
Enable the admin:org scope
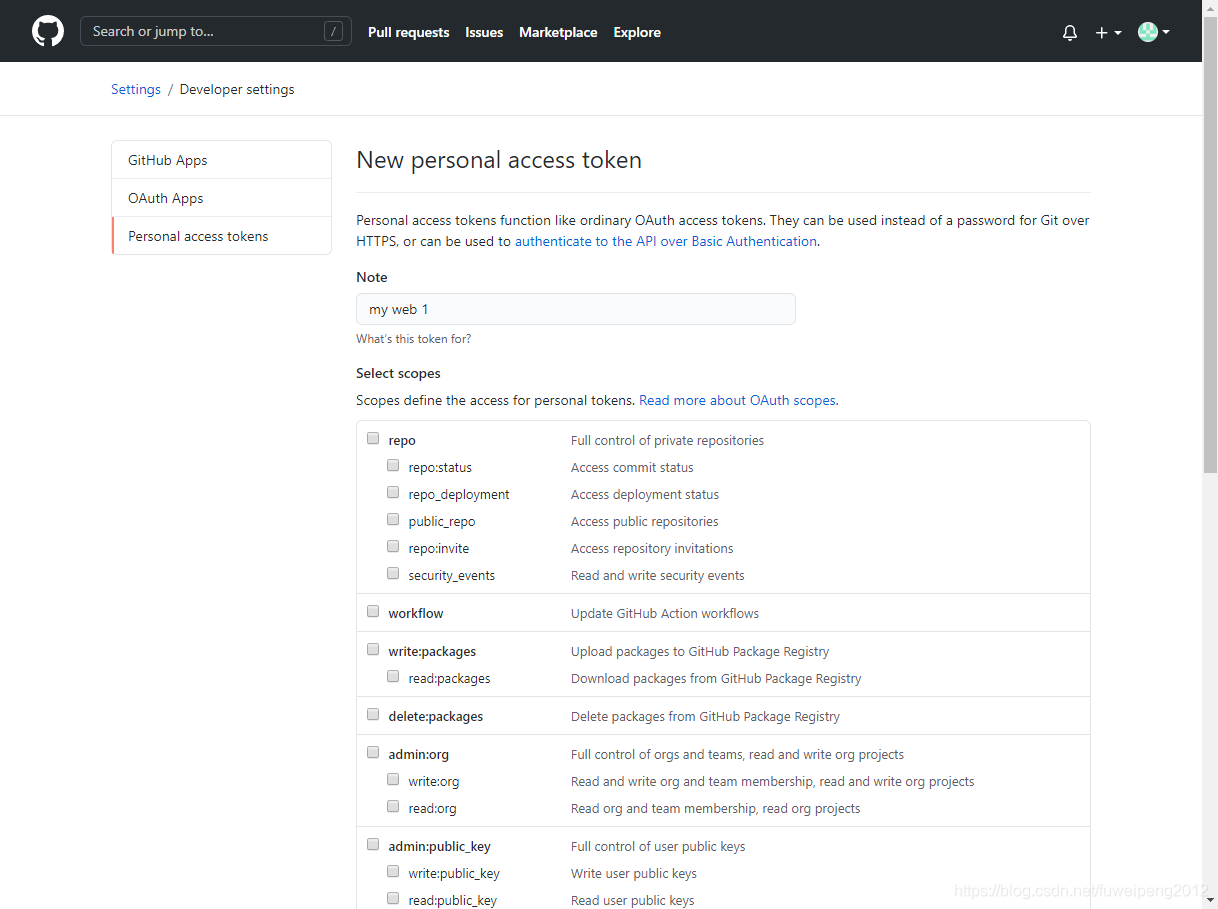click(x=373, y=753)
